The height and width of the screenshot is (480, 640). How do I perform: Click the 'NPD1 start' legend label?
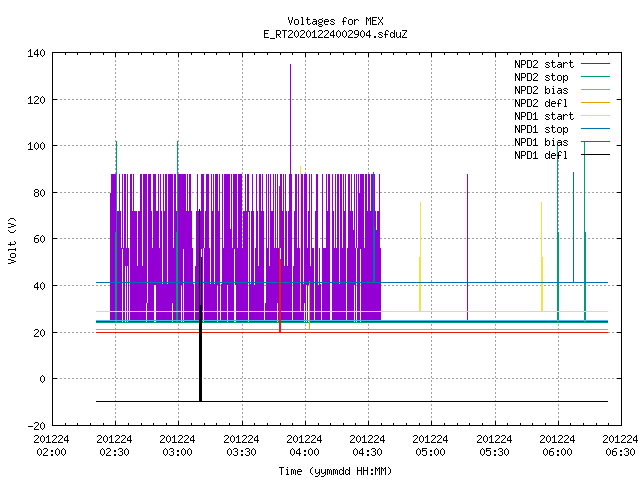[544, 116]
